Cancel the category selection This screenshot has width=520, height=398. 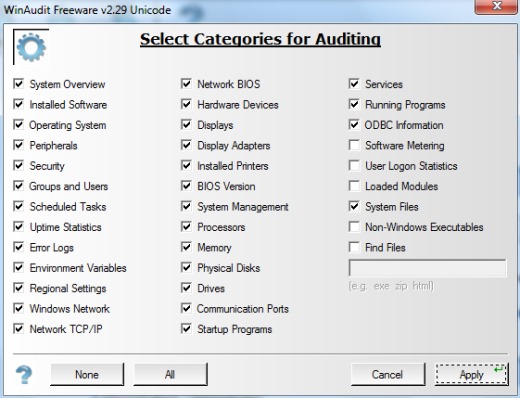point(388,374)
